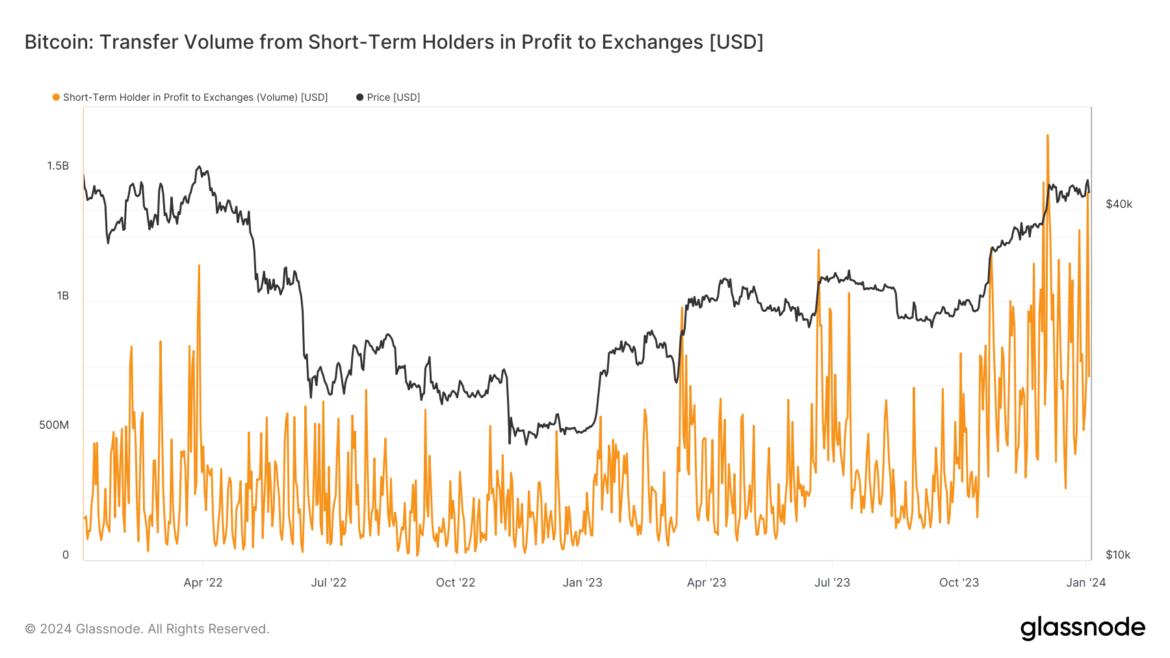Select the Jul '23 date label
This screenshot has height=658, width=1170.
pos(832,580)
